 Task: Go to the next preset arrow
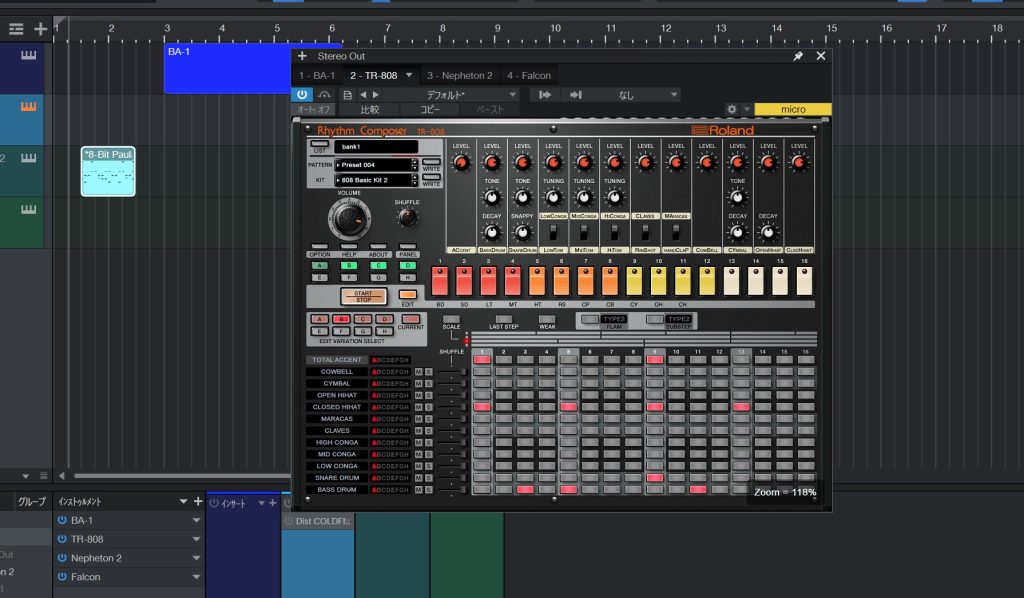pos(376,94)
